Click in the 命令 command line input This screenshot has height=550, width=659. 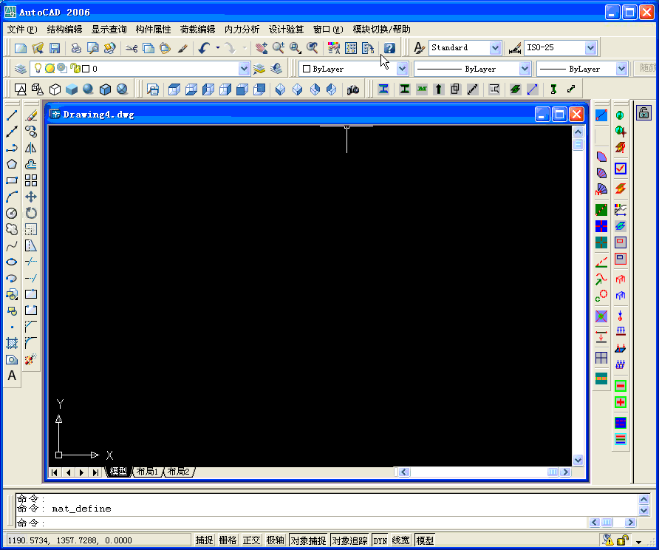pos(301,523)
